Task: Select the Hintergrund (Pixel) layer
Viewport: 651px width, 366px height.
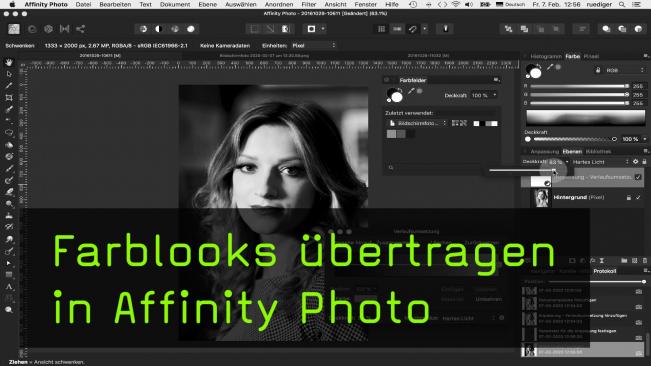Action: pos(582,198)
